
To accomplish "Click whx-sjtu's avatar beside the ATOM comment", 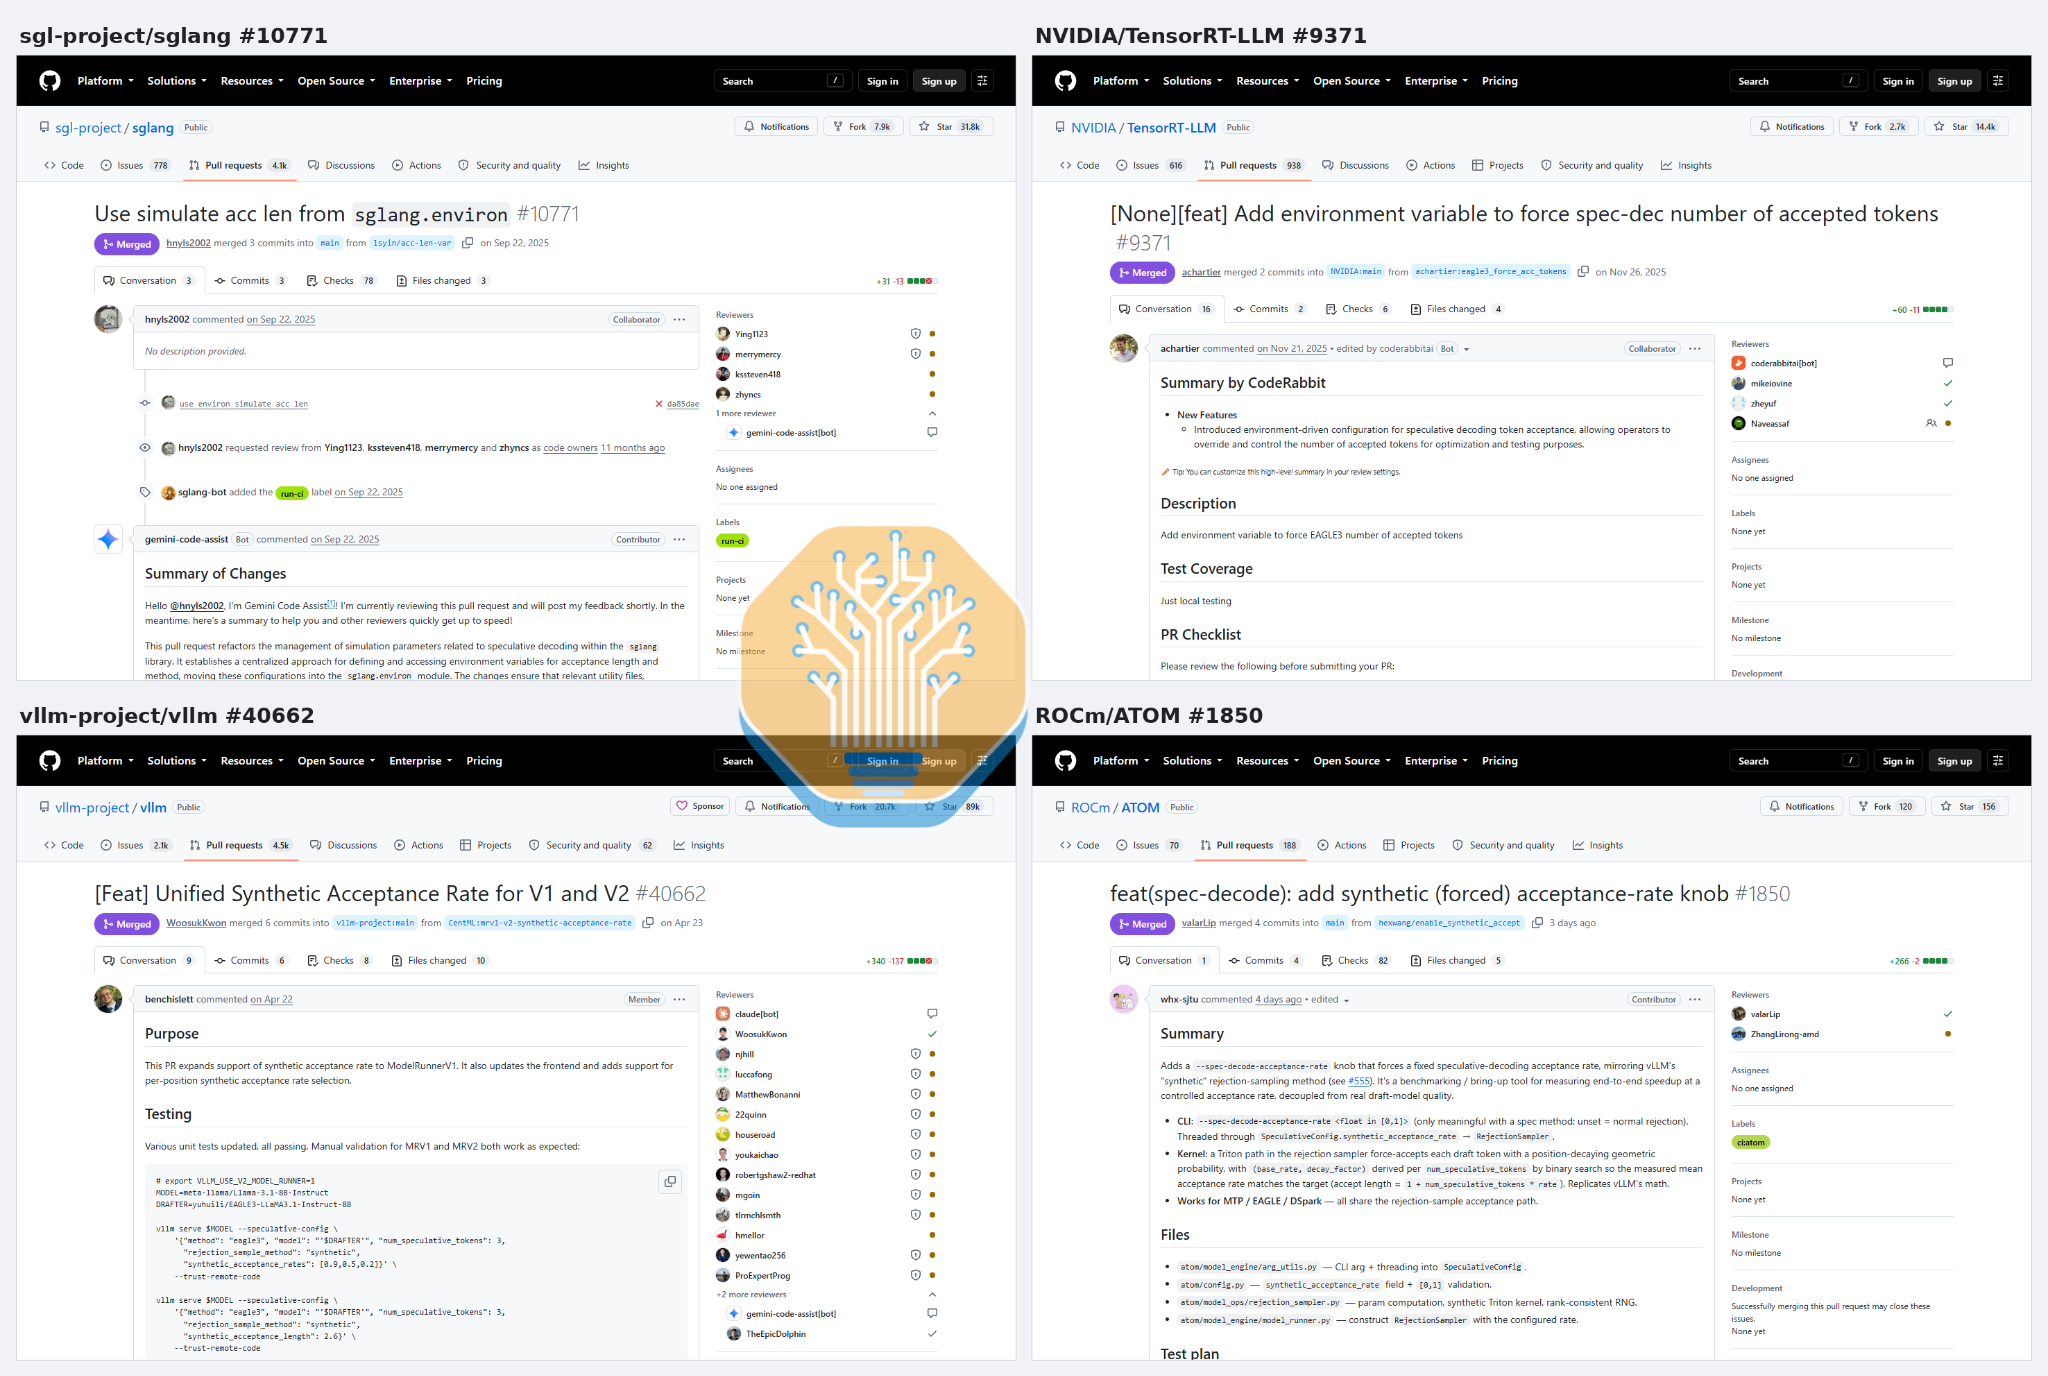I will click(x=1124, y=999).
